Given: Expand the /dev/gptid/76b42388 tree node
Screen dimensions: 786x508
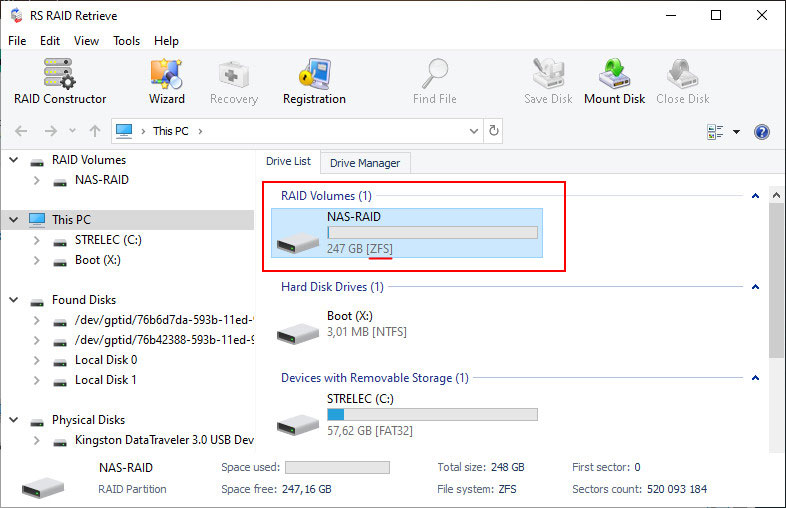Looking at the screenshot, I should [36, 340].
